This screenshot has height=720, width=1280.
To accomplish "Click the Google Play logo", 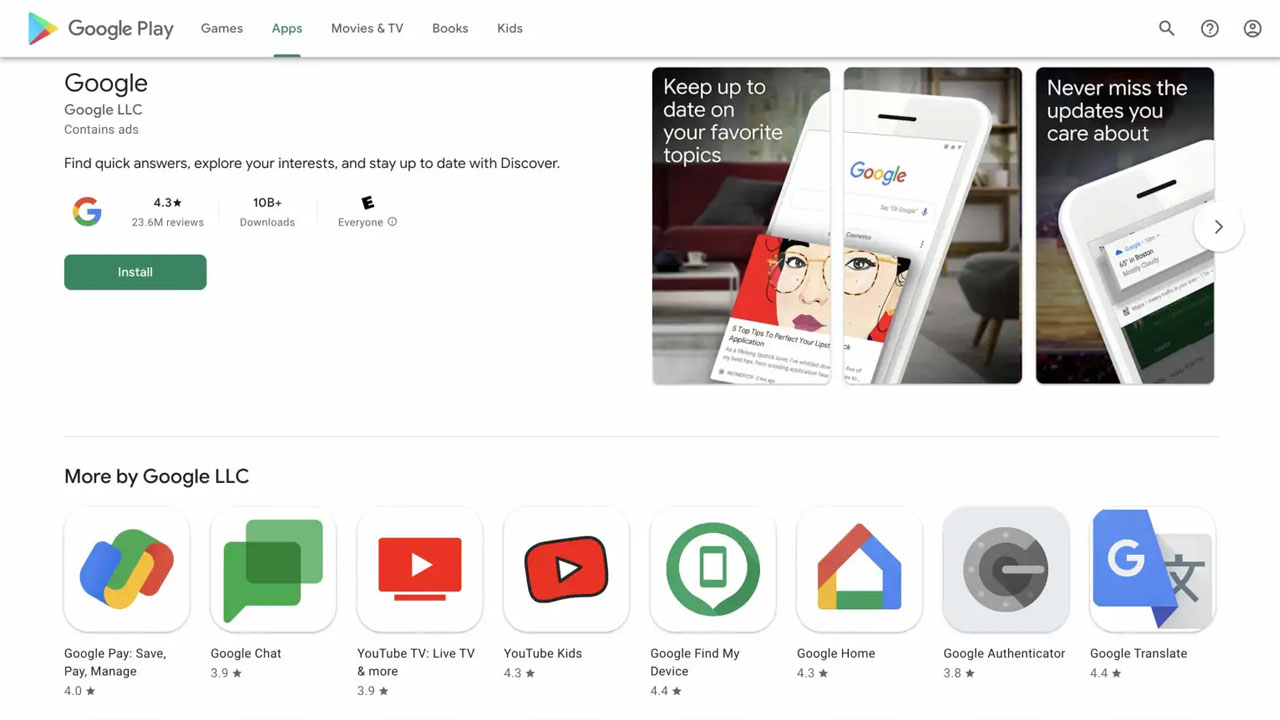I will [100, 29].
